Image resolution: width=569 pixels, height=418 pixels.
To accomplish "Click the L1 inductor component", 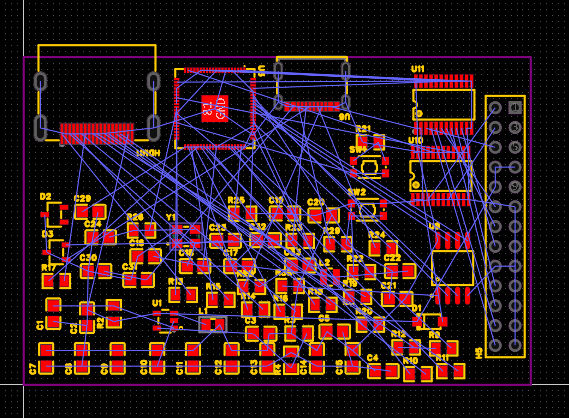I will coord(213,324).
